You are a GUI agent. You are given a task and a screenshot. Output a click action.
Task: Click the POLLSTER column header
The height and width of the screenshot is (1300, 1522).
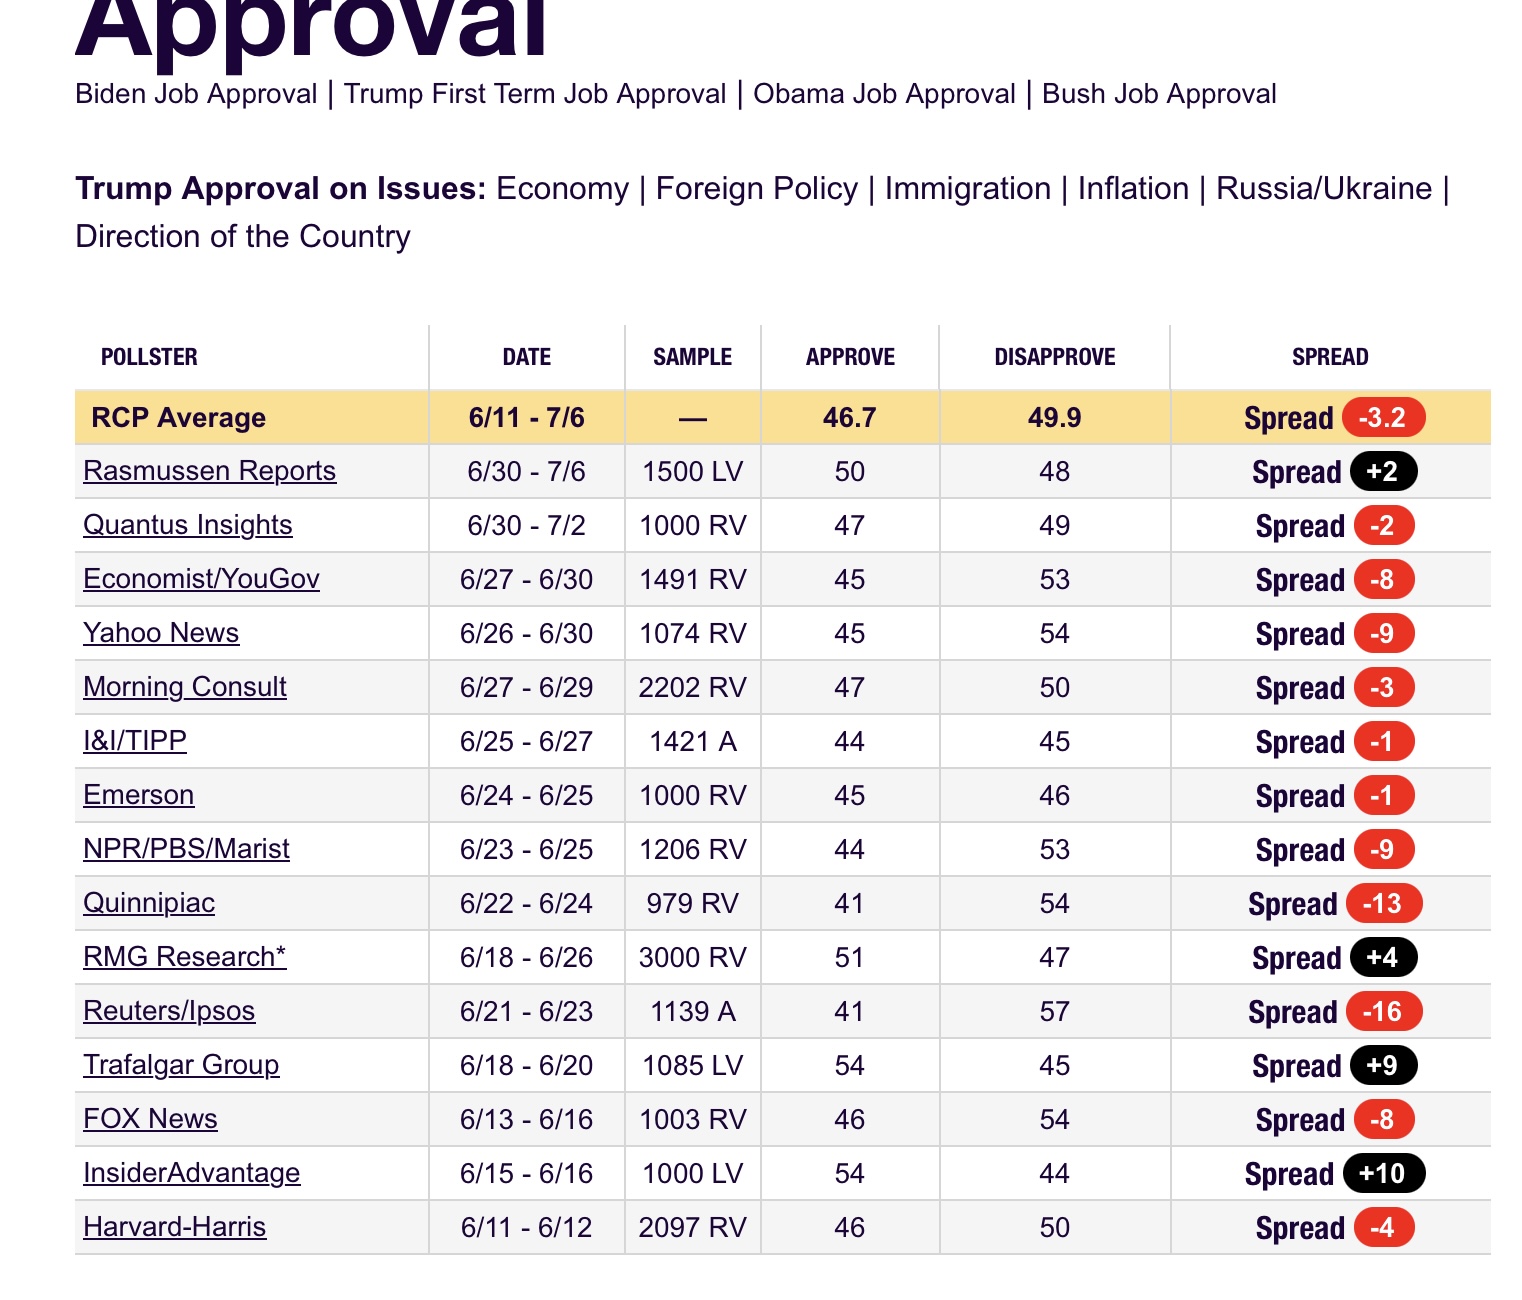(x=149, y=357)
